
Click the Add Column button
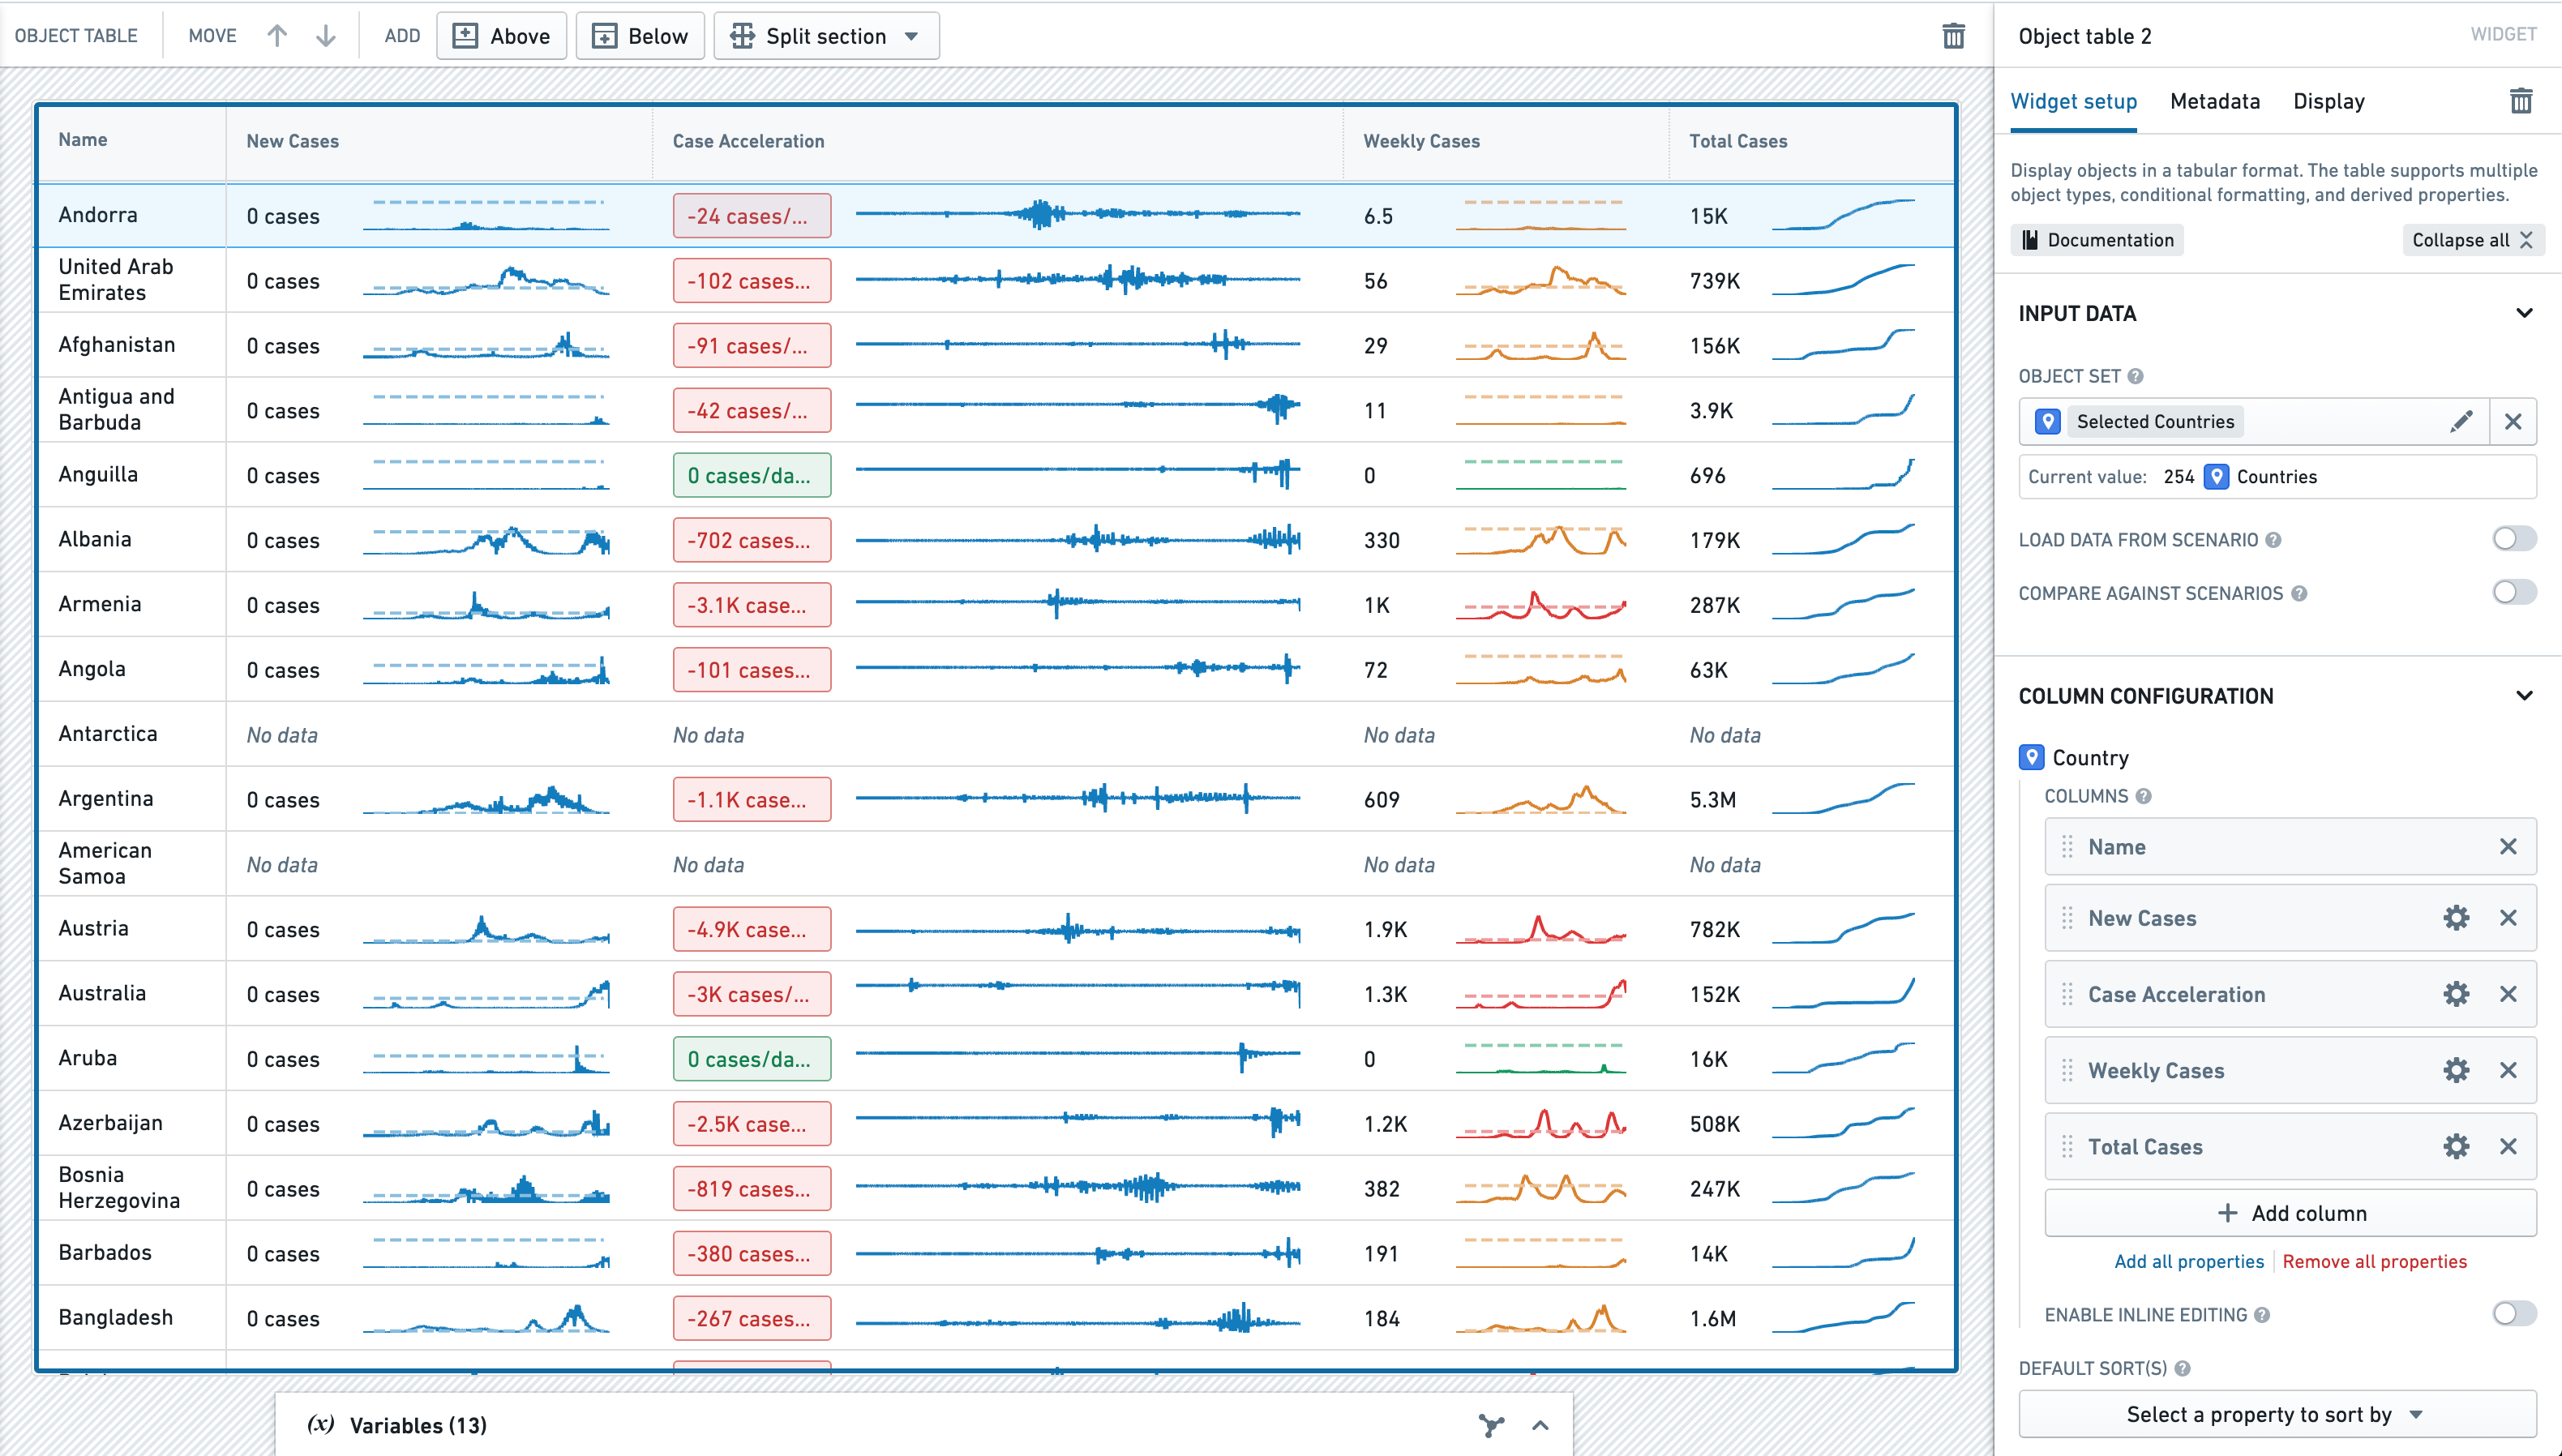[2291, 1211]
